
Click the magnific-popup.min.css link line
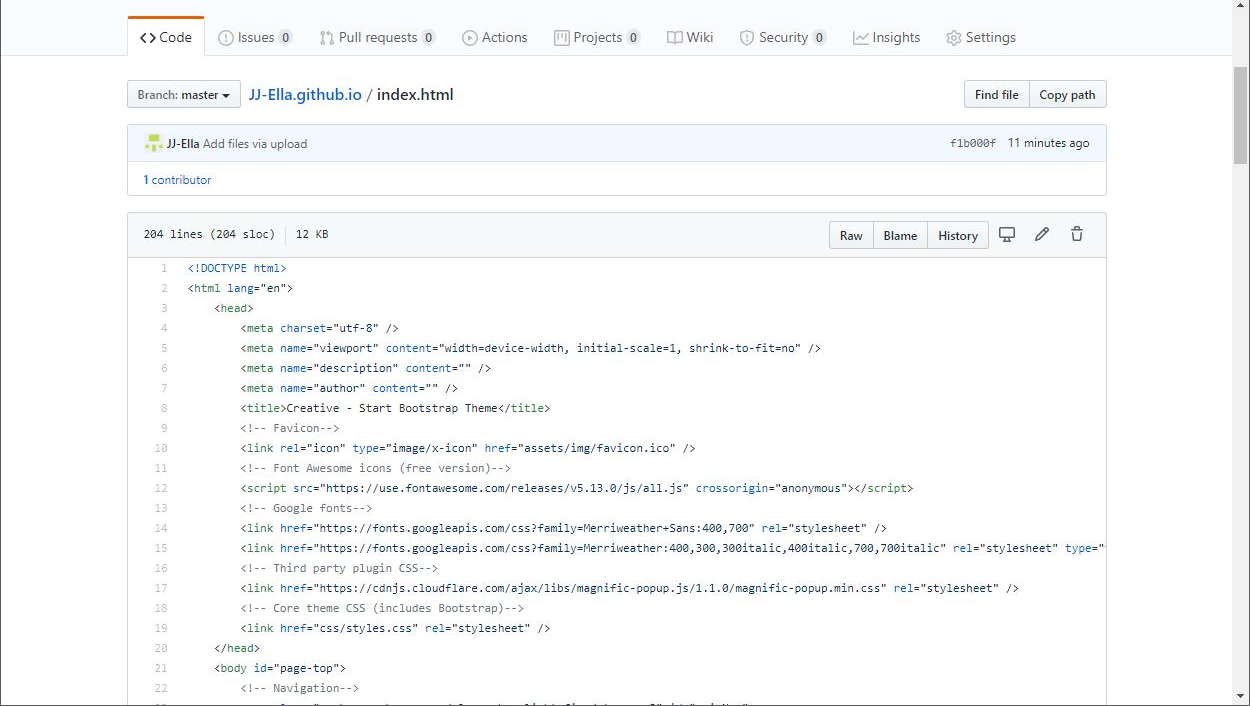[630, 588]
